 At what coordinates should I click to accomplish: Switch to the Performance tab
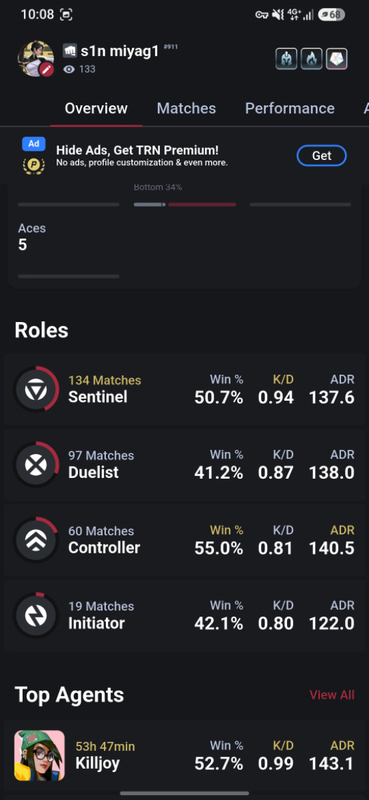(290, 108)
